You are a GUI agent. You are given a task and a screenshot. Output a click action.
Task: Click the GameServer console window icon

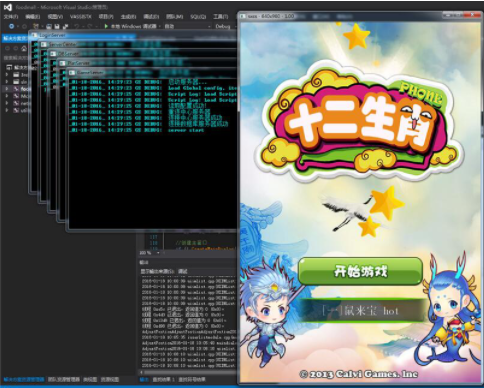pyautogui.click(x=72, y=72)
